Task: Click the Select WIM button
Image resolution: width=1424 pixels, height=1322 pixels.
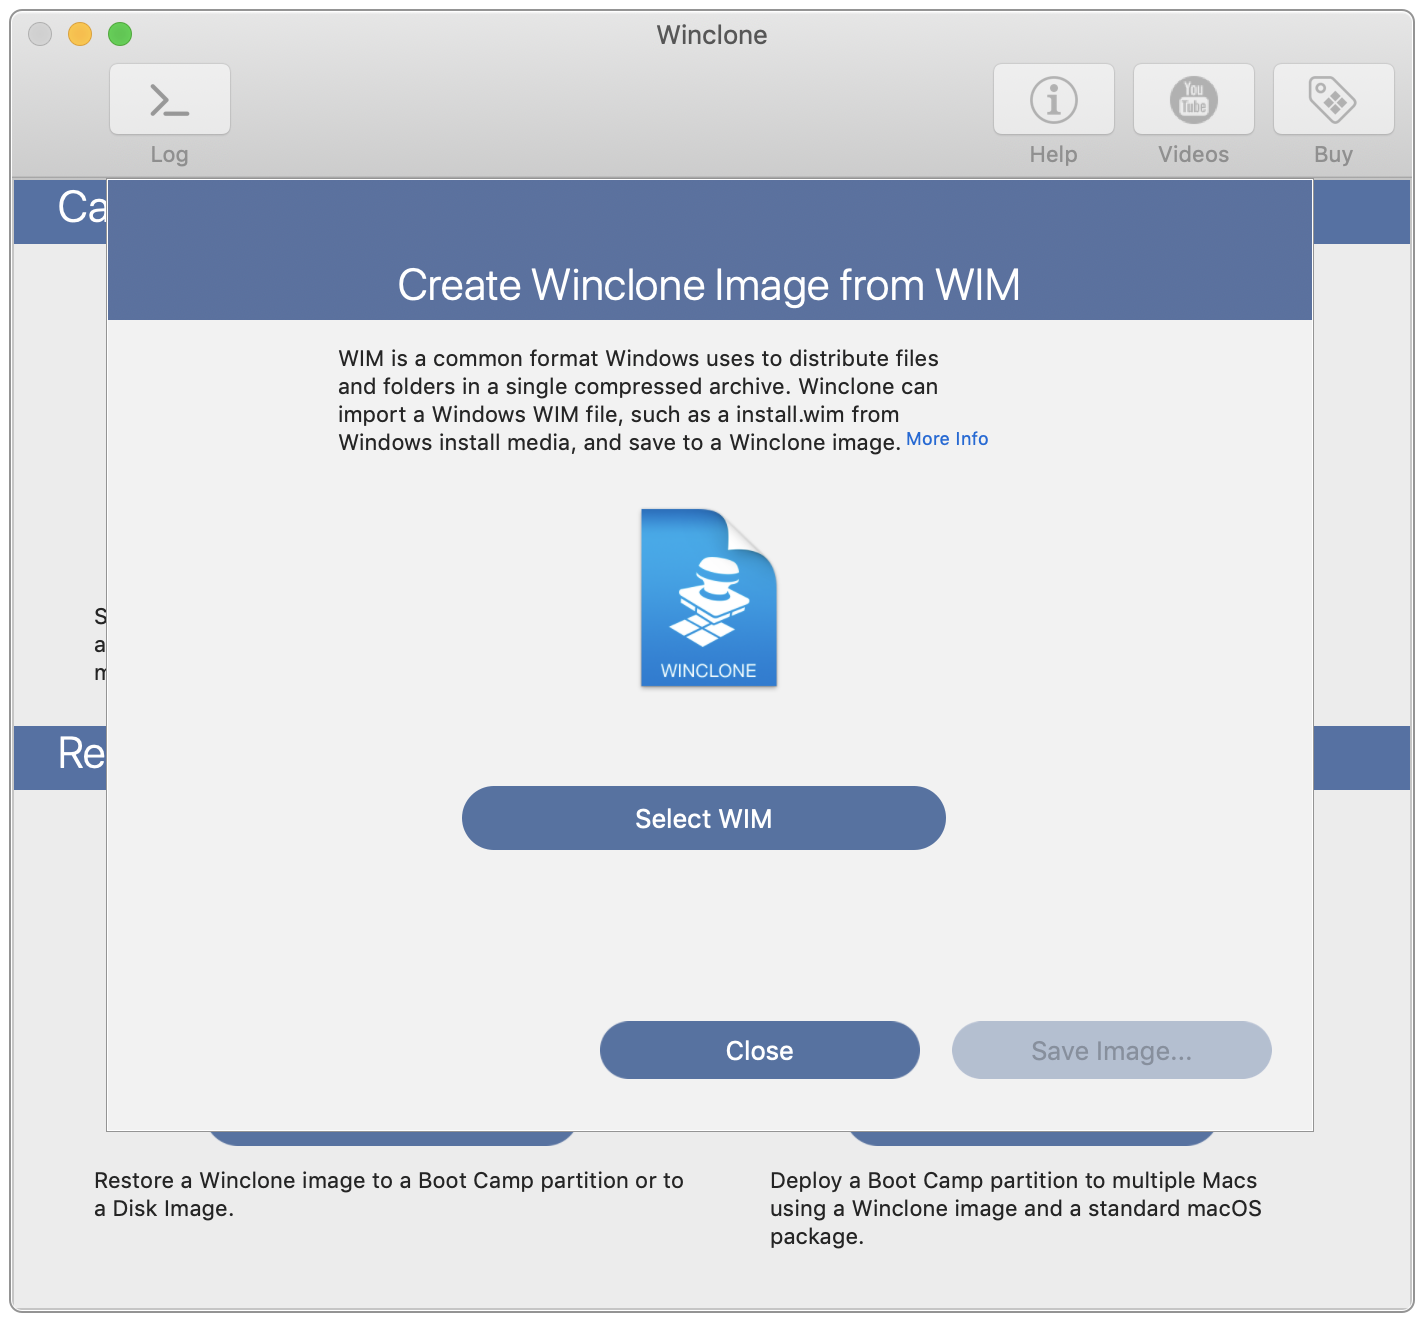Action: [x=704, y=818]
